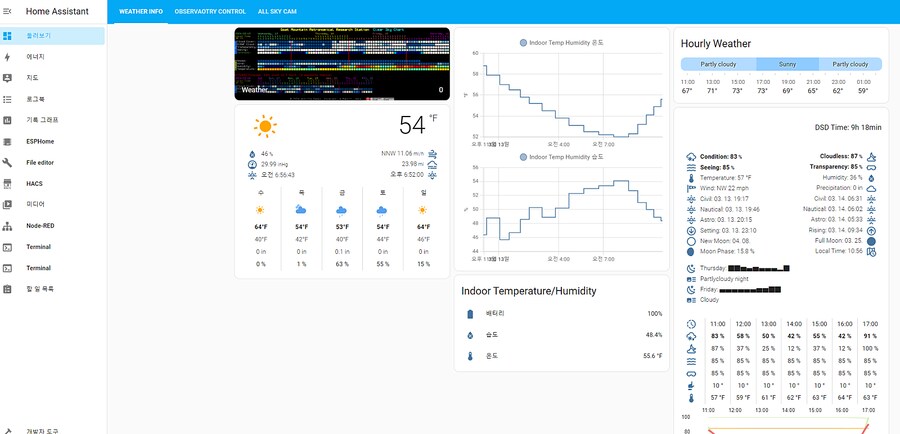Image resolution: width=900 pixels, height=434 pixels.
Task: Collapse the sidebar with the menu icon
Action: [7, 11]
